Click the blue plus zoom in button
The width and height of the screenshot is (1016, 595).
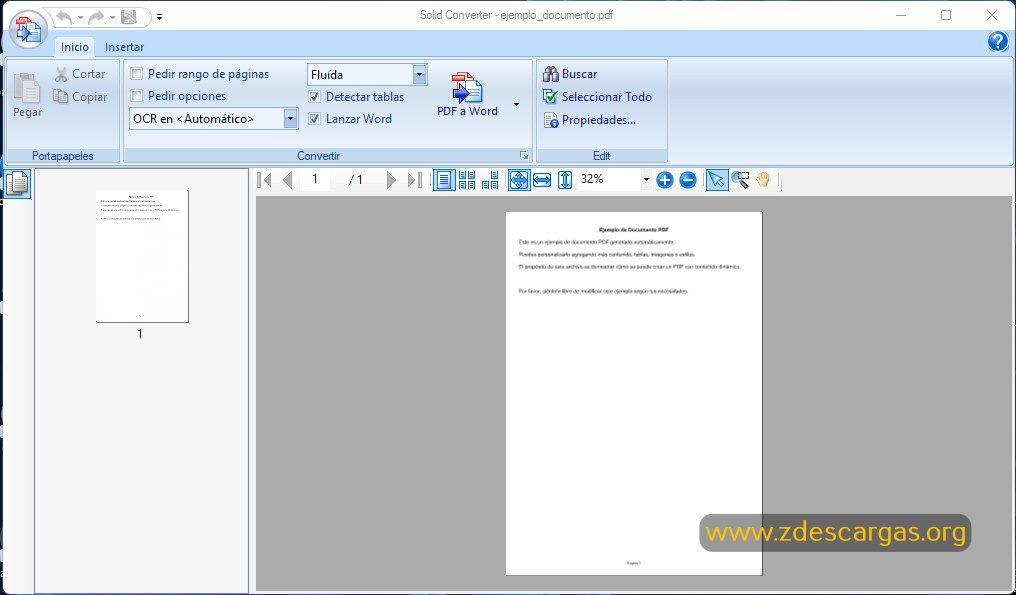point(665,180)
